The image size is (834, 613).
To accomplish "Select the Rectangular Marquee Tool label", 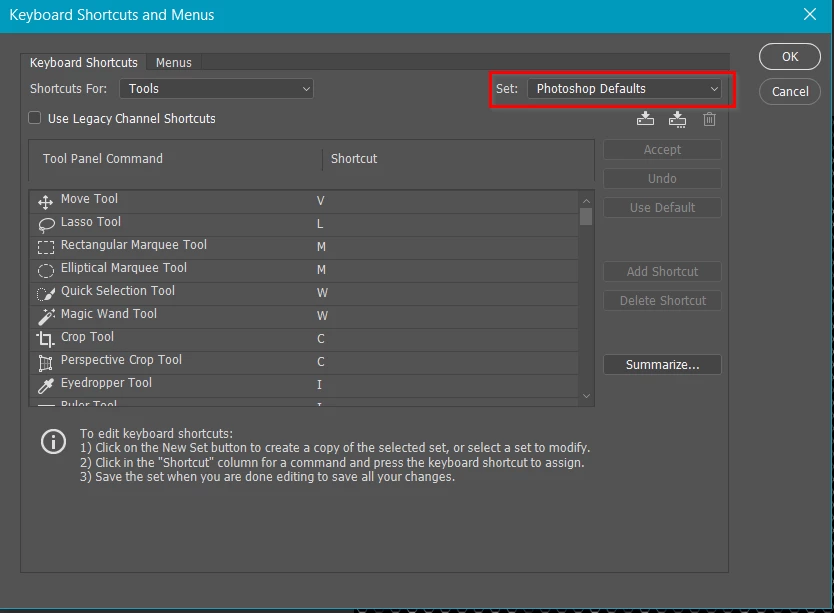I will [134, 244].
